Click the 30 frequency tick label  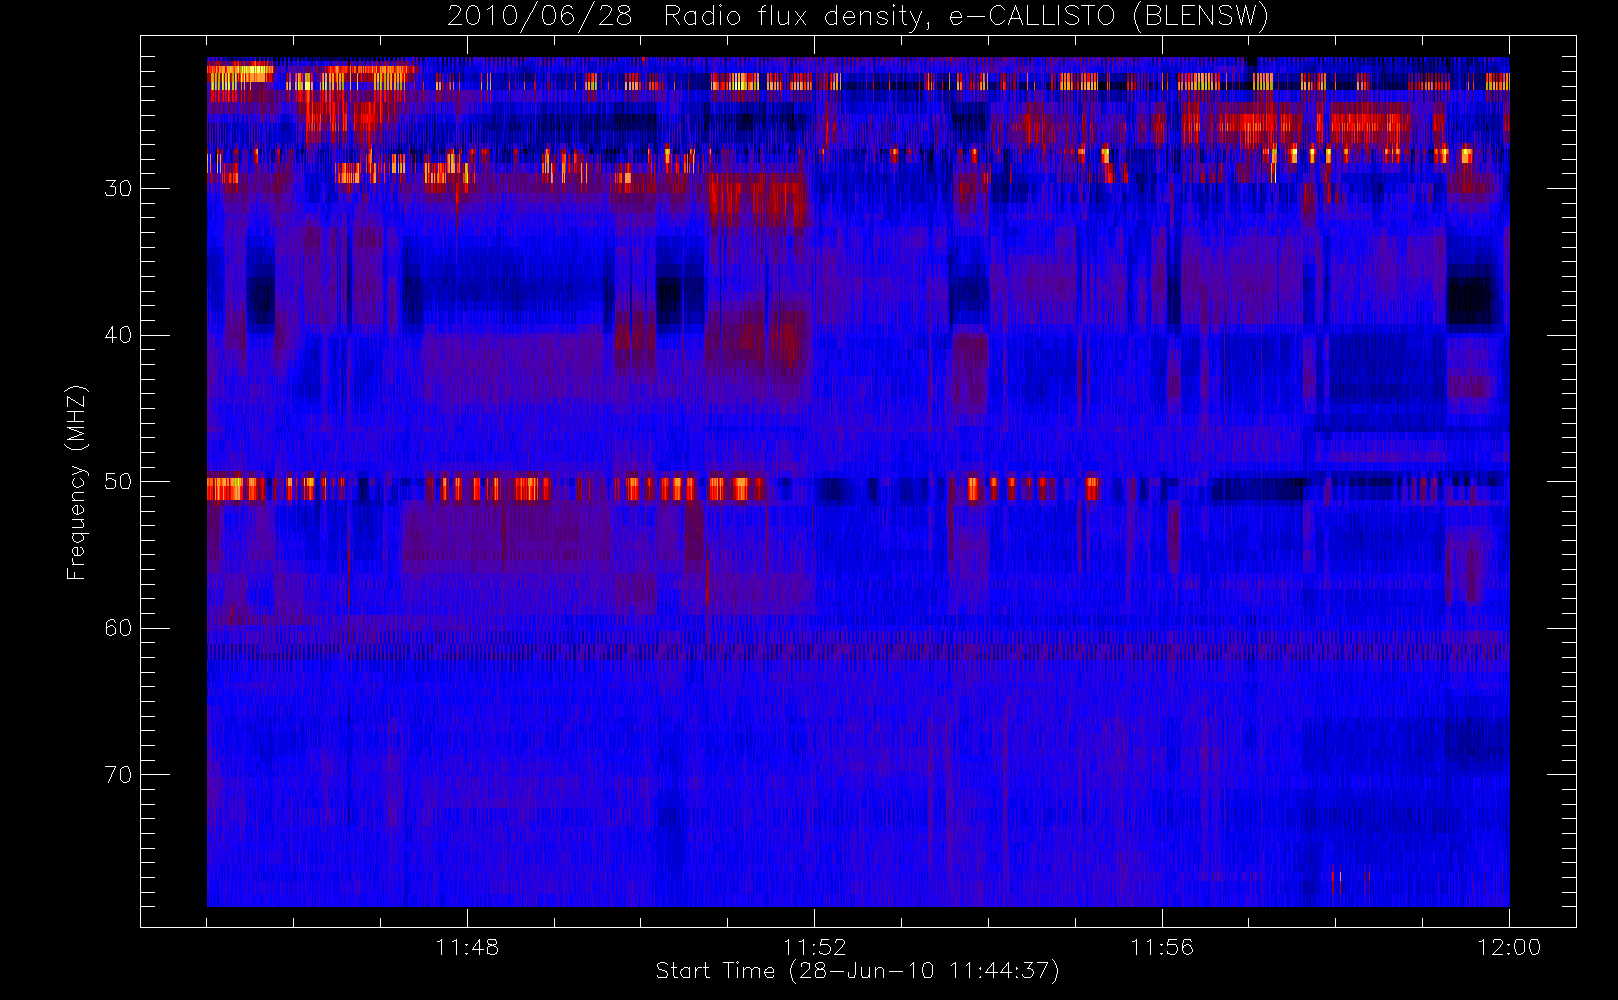pos(118,188)
